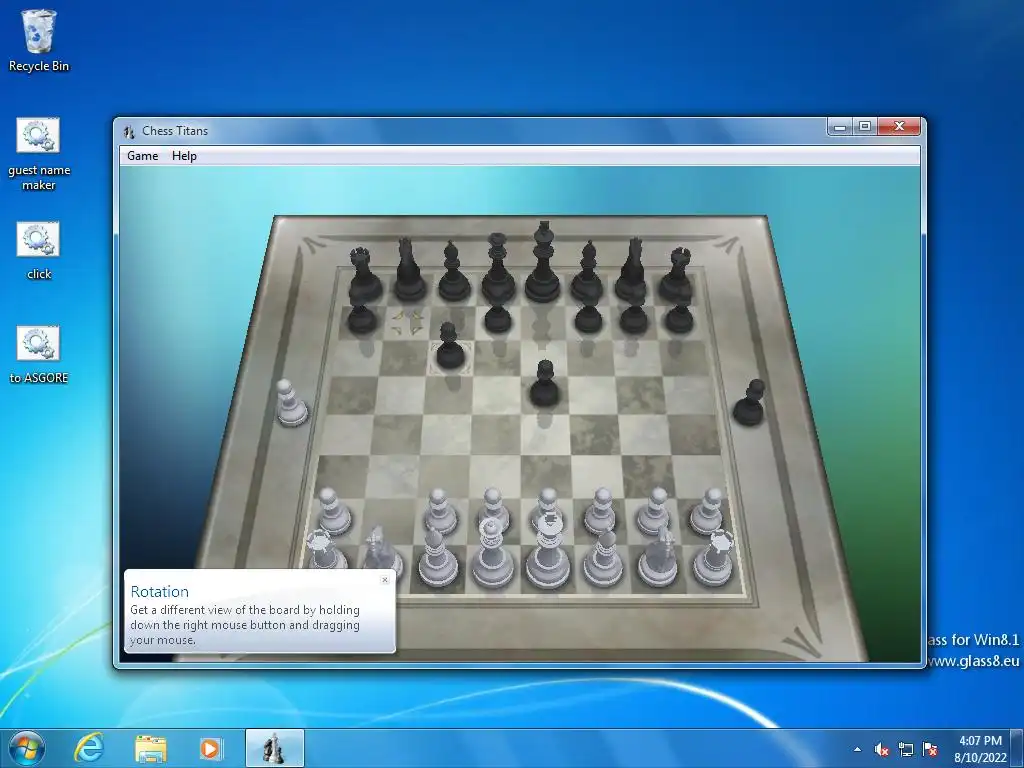The image size is (1024, 768).
Task: Open Windows Explorer from the taskbar
Action: pyautogui.click(x=151, y=748)
